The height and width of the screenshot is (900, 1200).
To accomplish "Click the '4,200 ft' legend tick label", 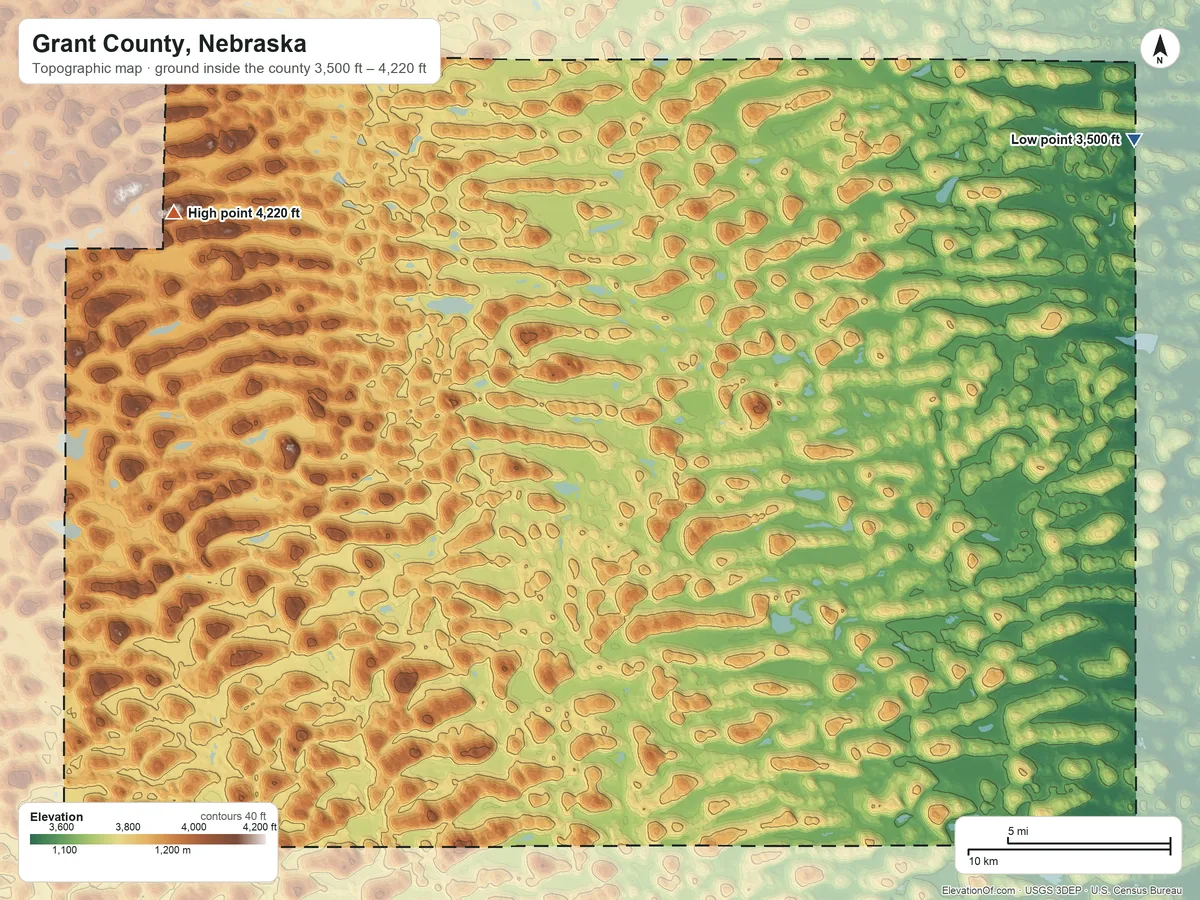I will coord(260,827).
